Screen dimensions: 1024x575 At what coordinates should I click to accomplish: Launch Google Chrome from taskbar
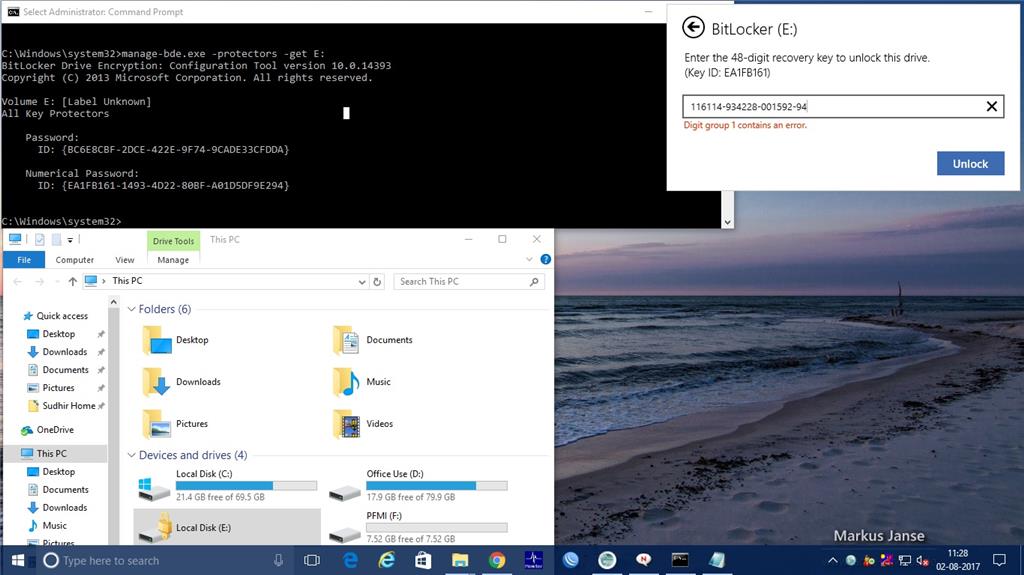point(496,560)
